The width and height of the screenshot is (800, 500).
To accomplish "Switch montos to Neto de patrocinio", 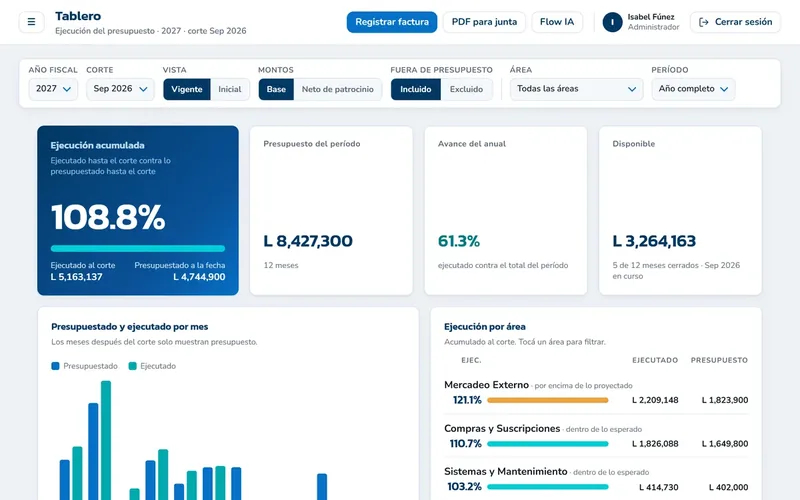I will click(337, 89).
